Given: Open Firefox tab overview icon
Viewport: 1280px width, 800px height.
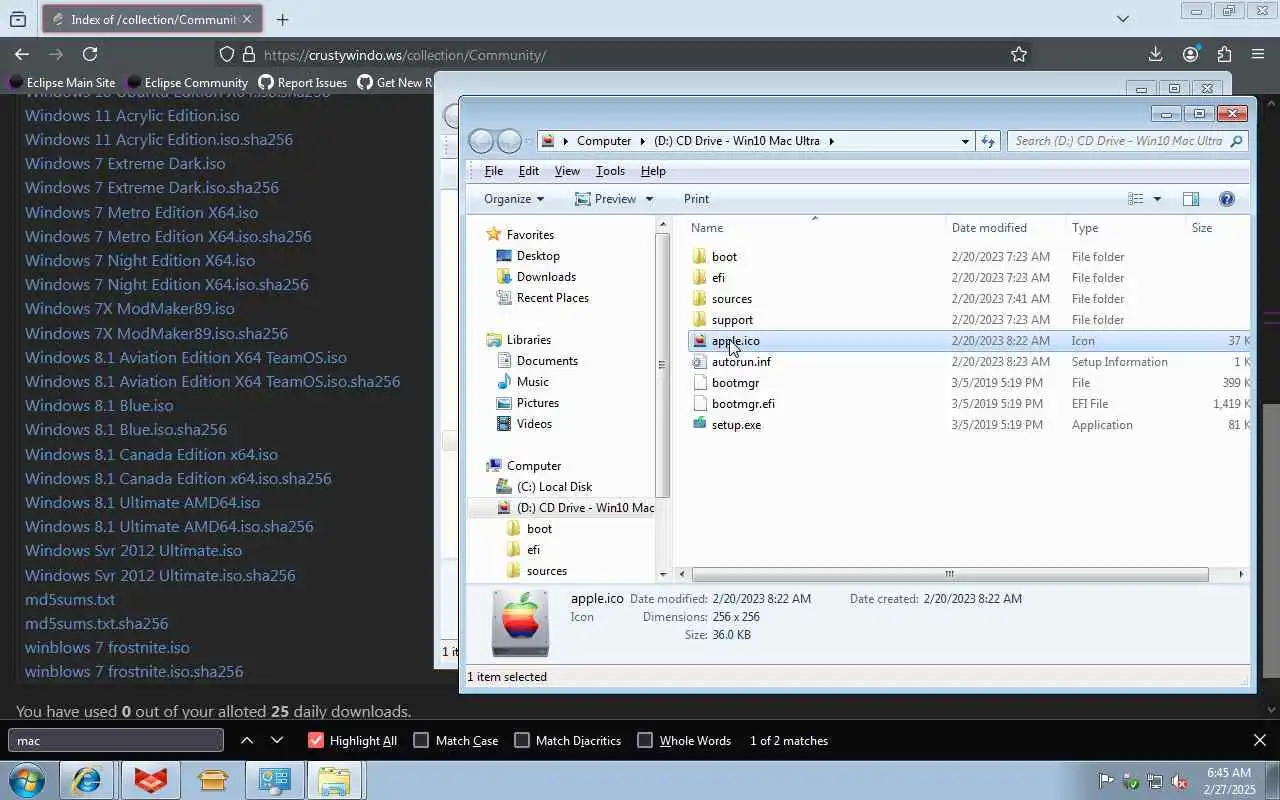Looking at the screenshot, I should click(17, 19).
